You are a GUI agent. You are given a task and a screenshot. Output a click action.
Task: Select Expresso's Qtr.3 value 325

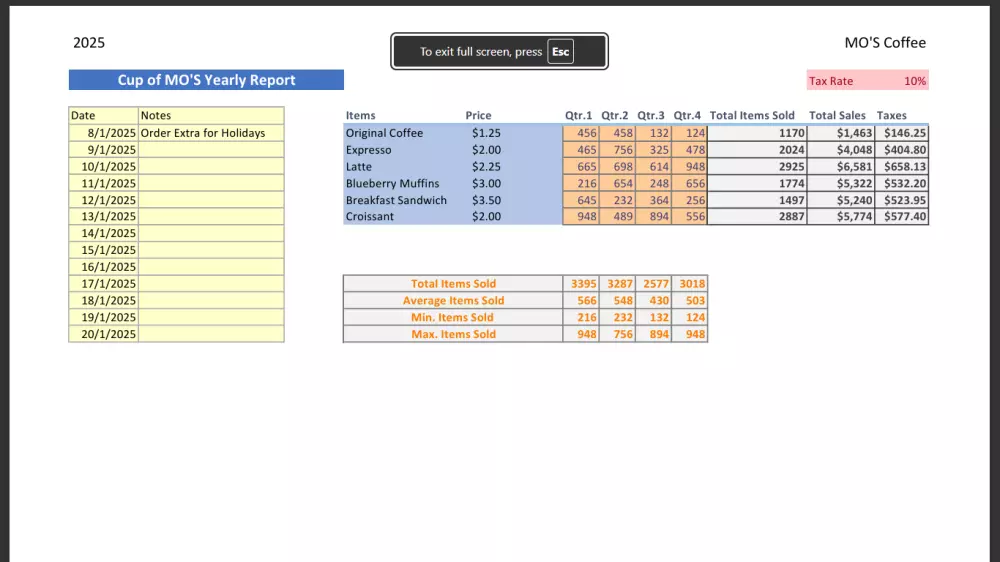coord(653,149)
